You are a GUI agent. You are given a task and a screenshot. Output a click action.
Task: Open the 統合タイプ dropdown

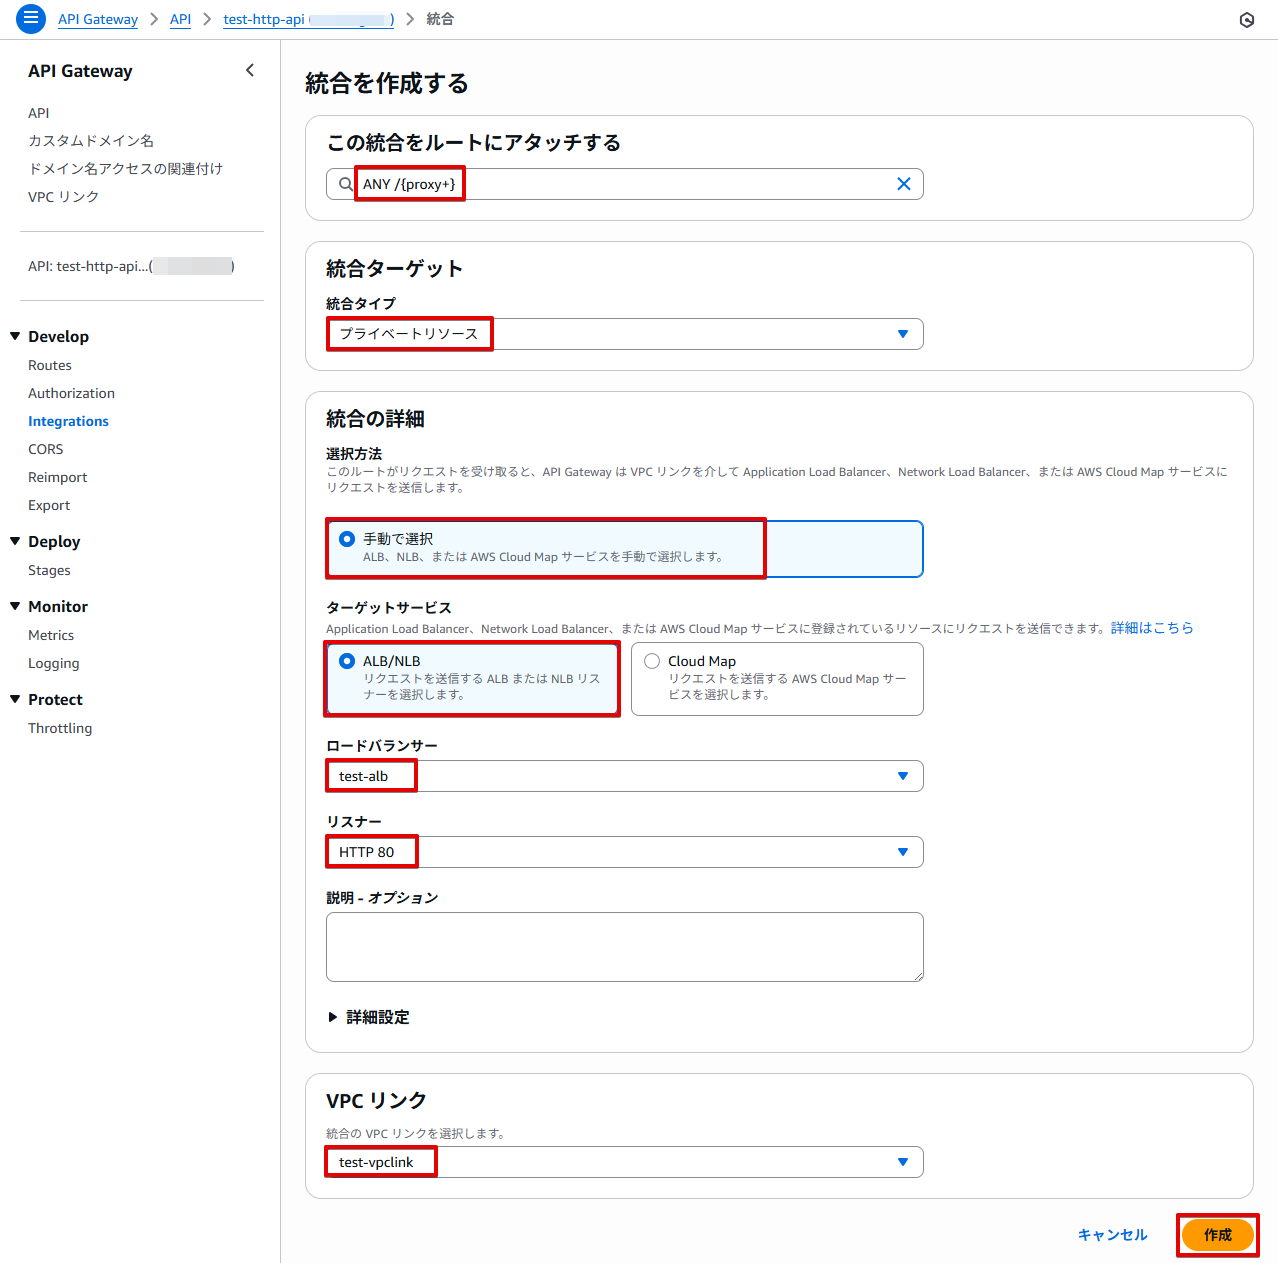click(x=625, y=334)
